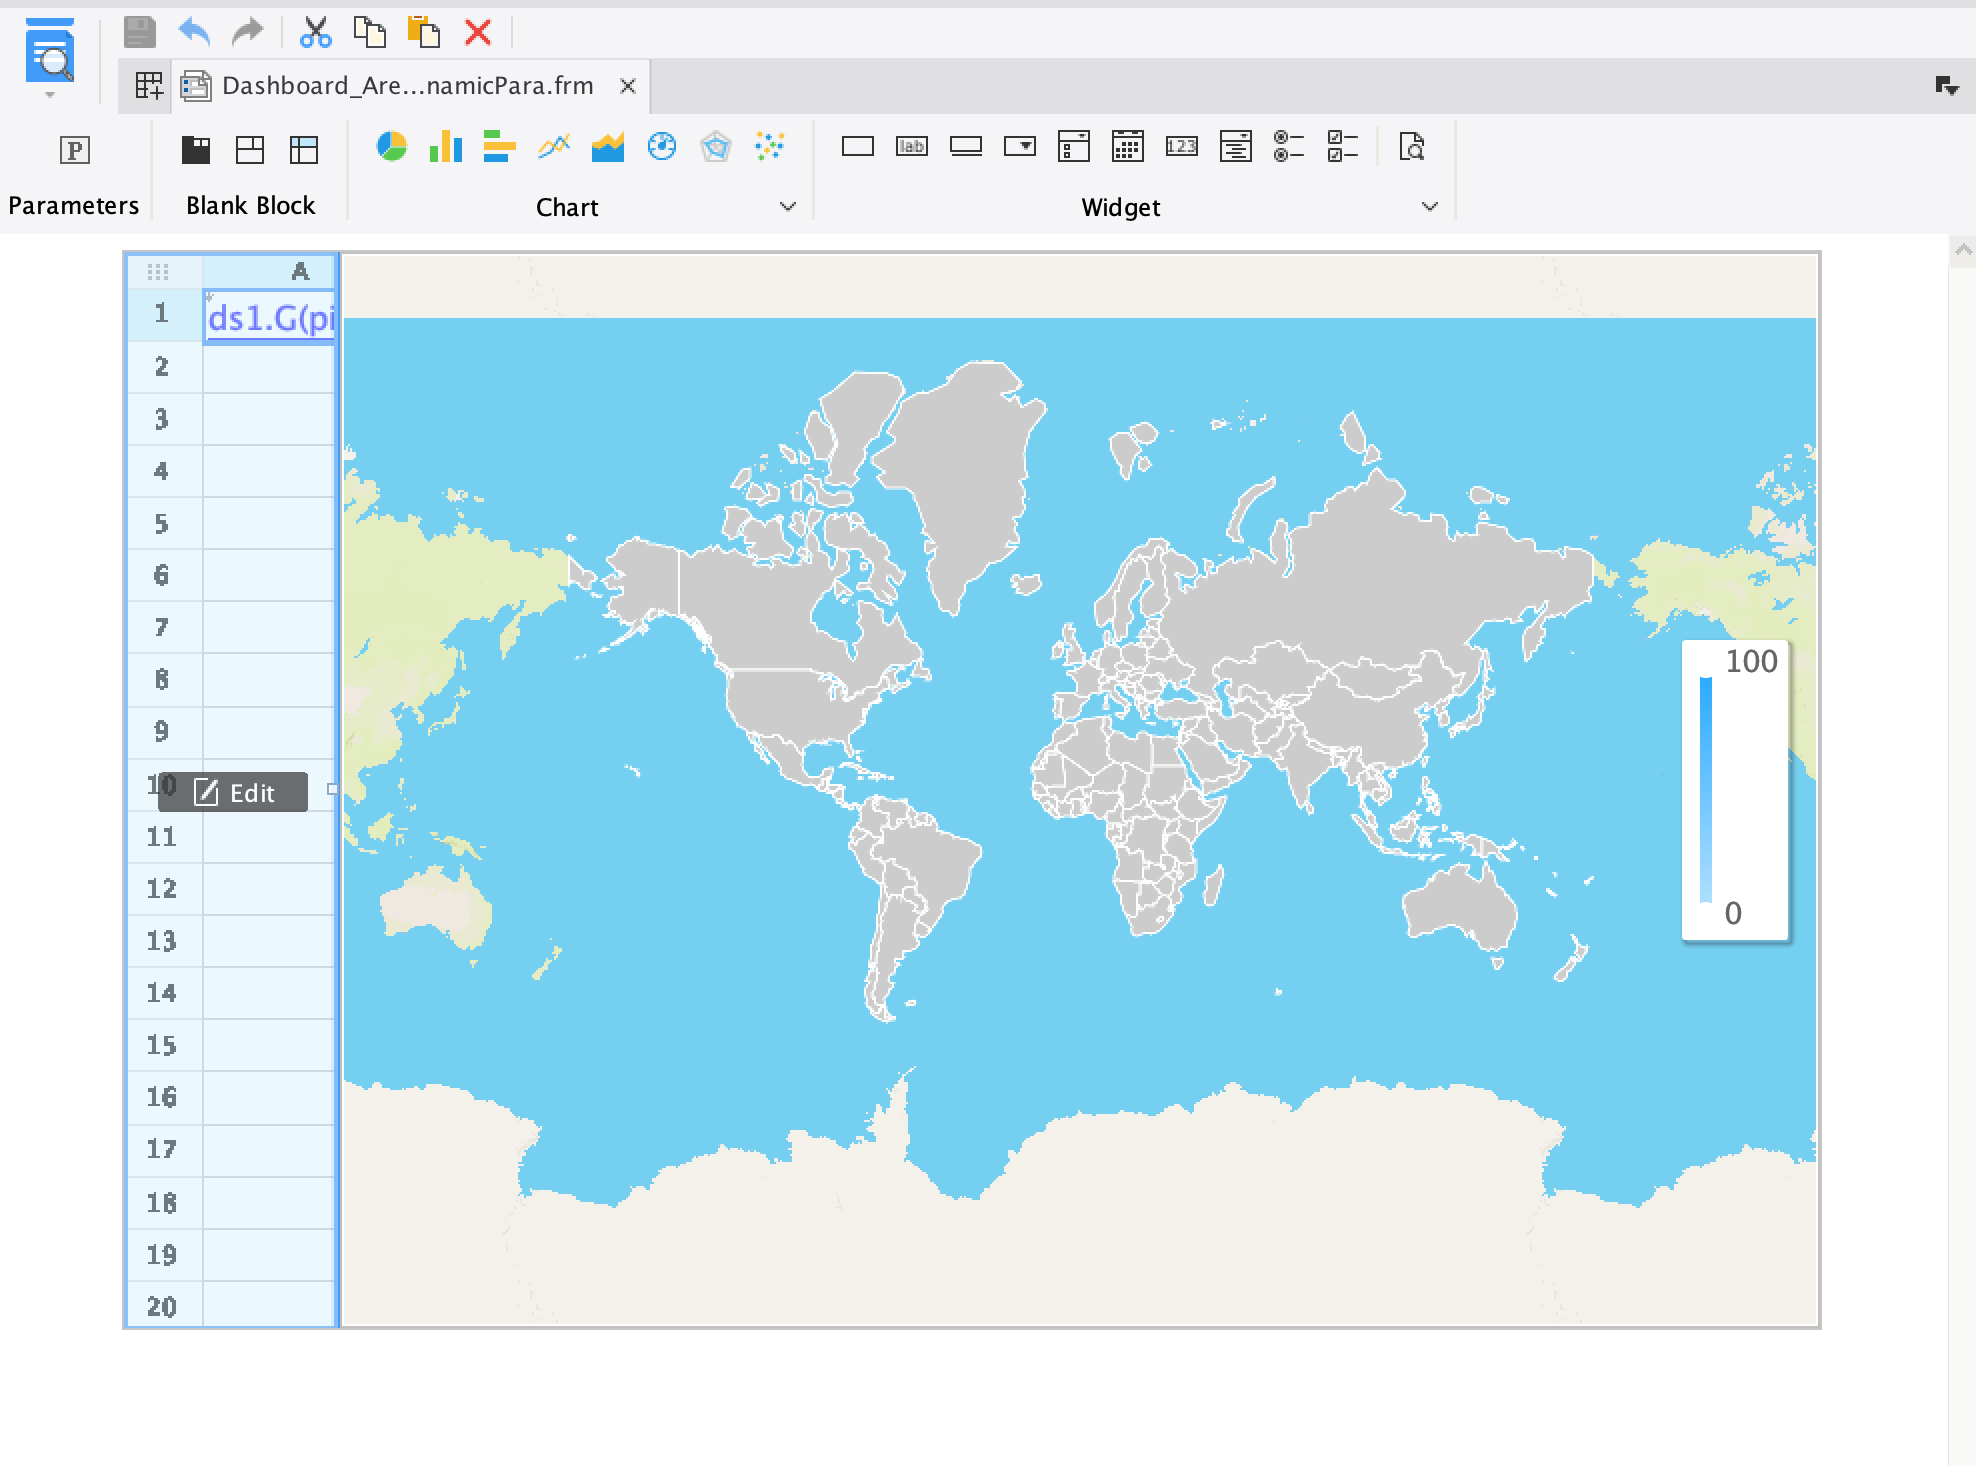Expand the Chart gallery dropdown
This screenshot has width=1976, height=1466.
[x=788, y=207]
